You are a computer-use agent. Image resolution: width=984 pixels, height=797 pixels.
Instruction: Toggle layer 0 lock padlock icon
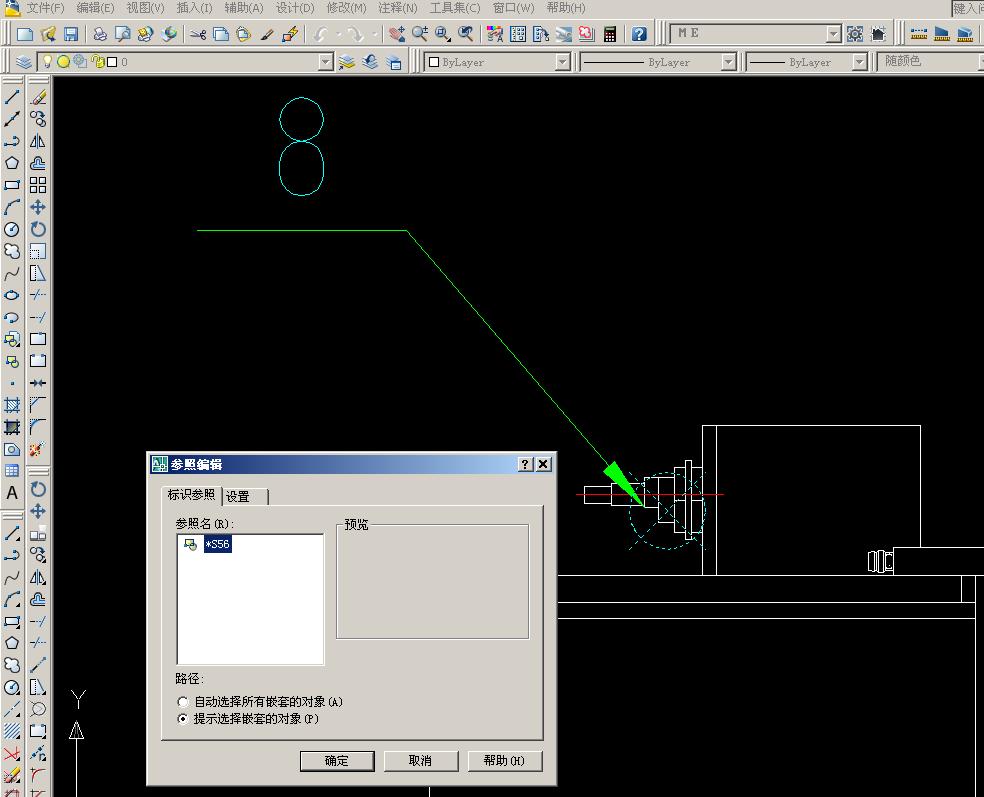[x=97, y=62]
